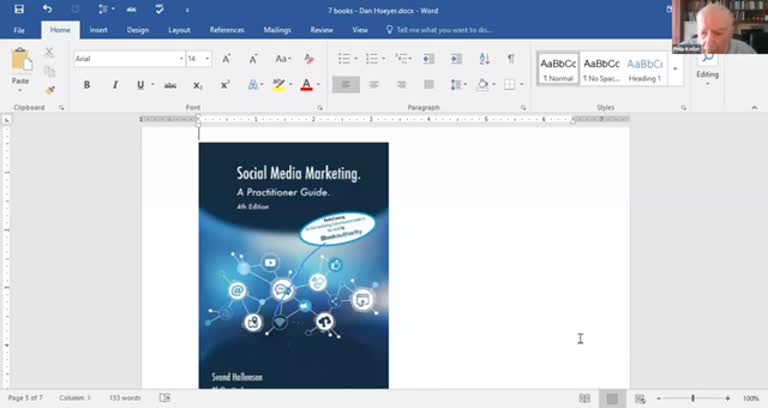Apply the No Spacing style
Screen dimensions: 768x408
click(x=601, y=69)
